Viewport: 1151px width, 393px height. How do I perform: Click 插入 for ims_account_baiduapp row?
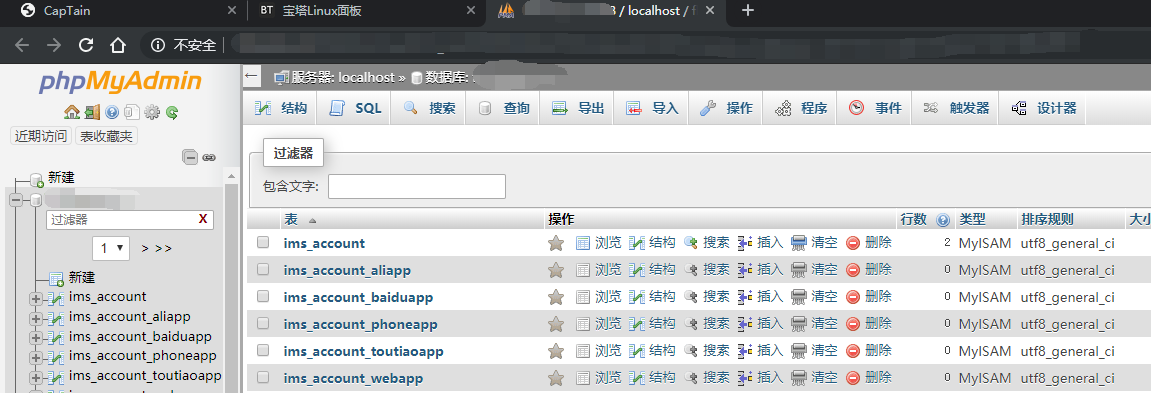(x=760, y=297)
